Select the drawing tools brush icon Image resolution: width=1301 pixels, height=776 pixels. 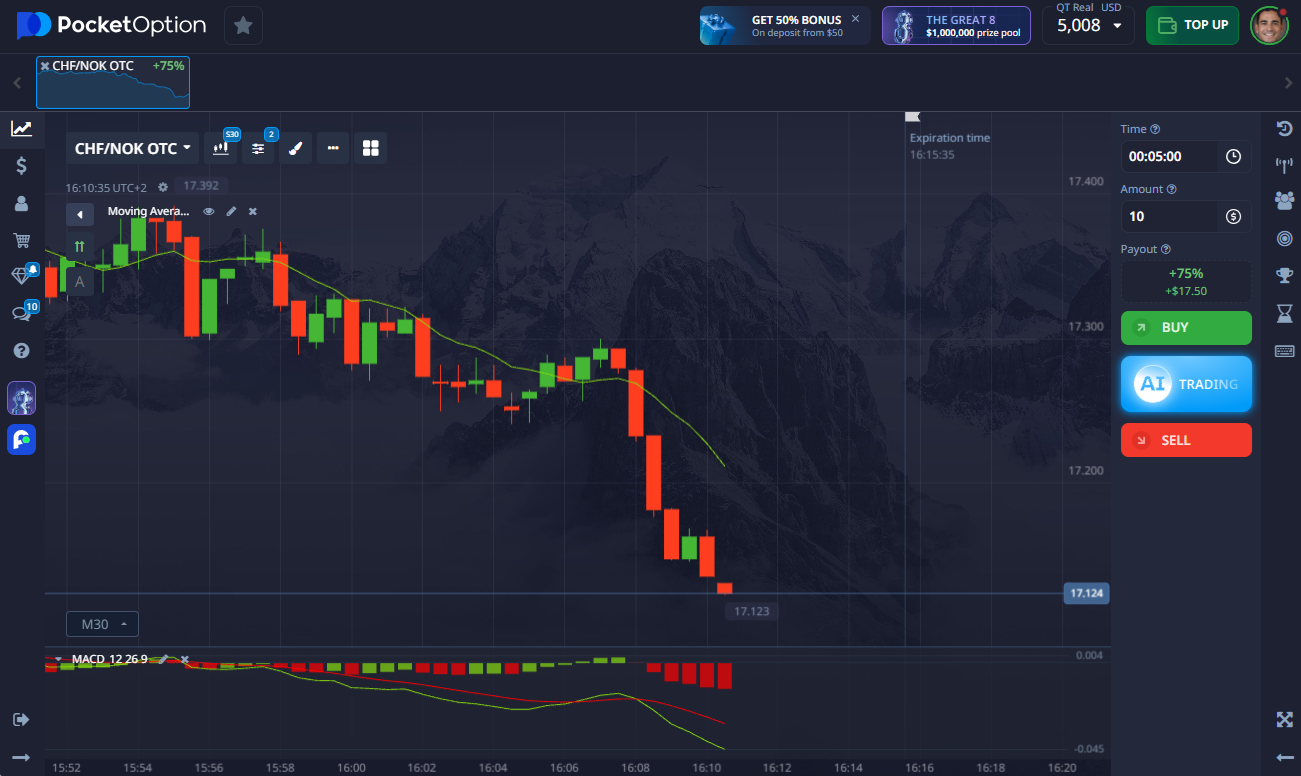click(x=295, y=148)
